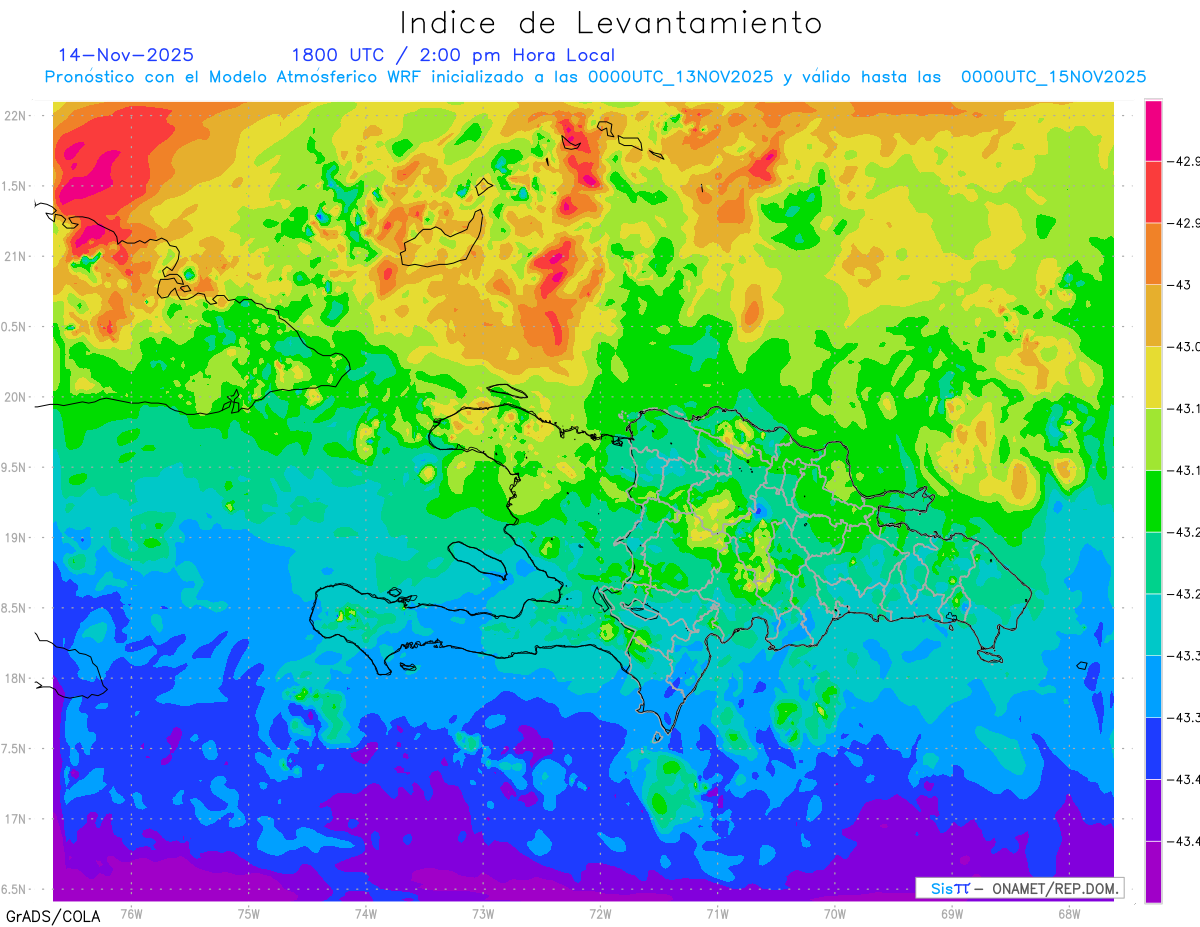Screen dimensions: 1200x927
Task: Click the map title 'Indice de Levantamiento'
Action: [x=611, y=23]
